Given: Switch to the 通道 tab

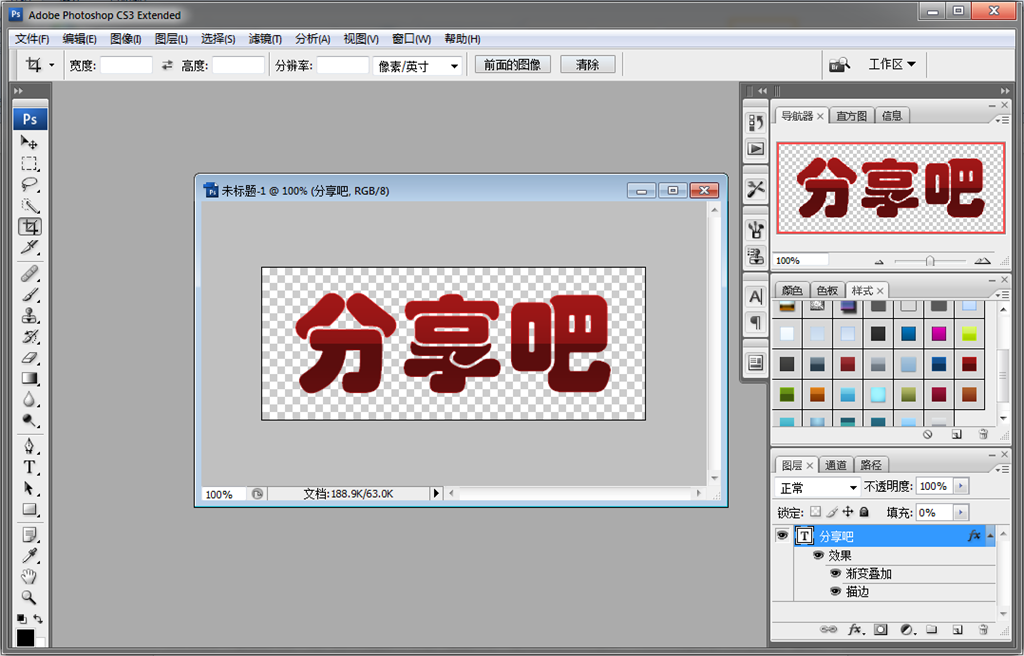Looking at the screenshot, I should point(836,465).
